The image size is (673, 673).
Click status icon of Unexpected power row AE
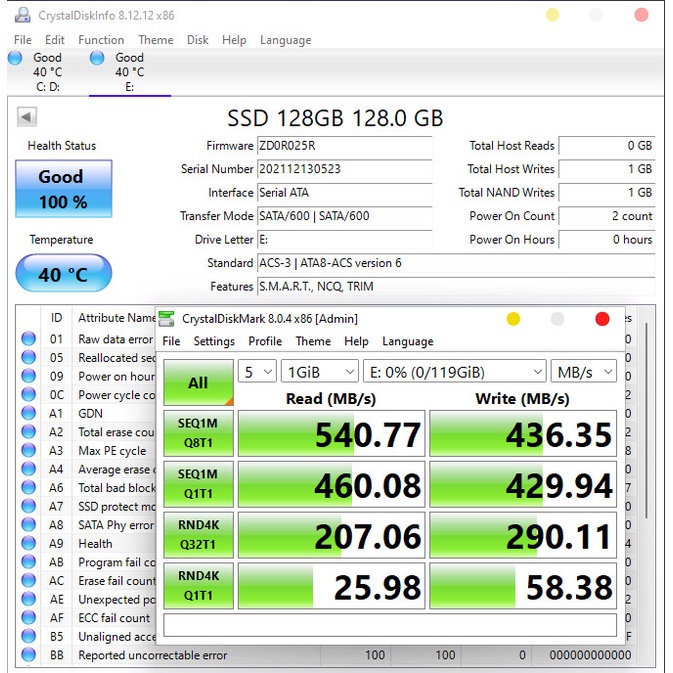pos(29,599)
